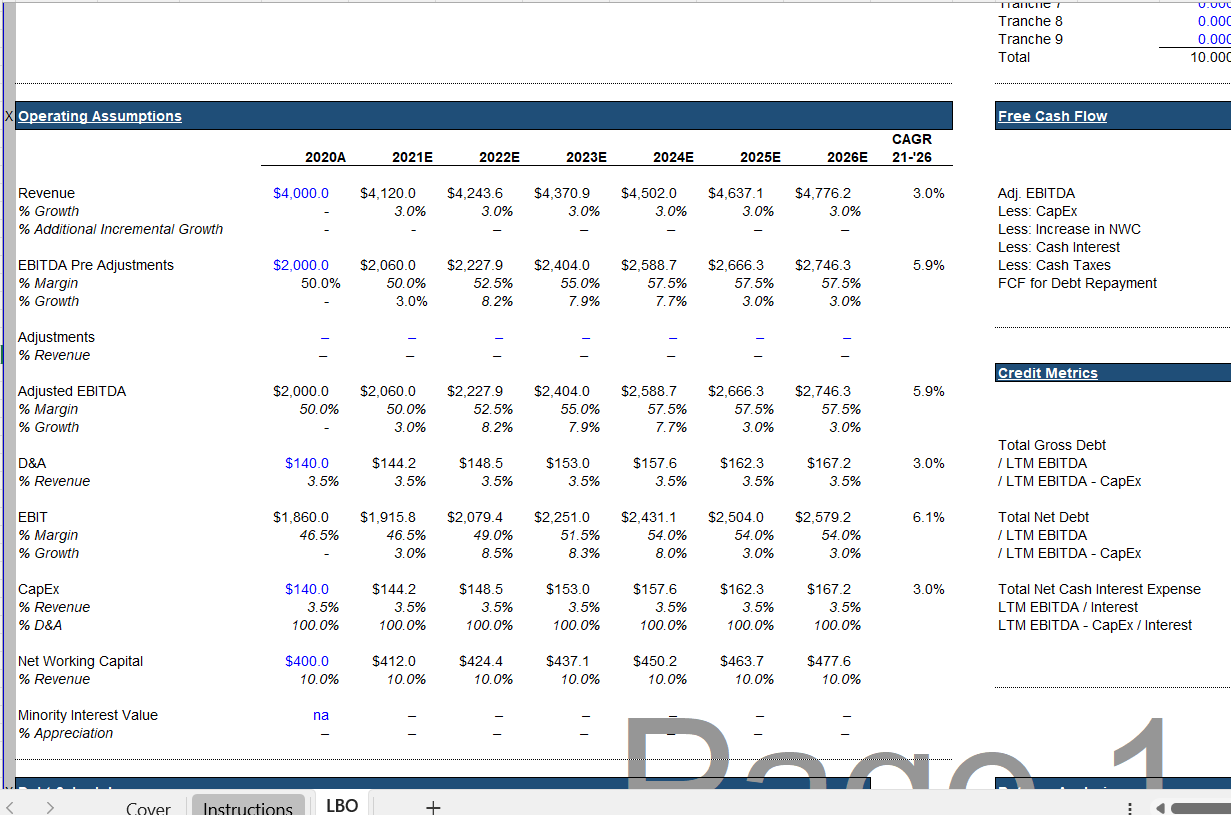
Task: Select the Tranche 9 label cell
Action: (1030, 39)
